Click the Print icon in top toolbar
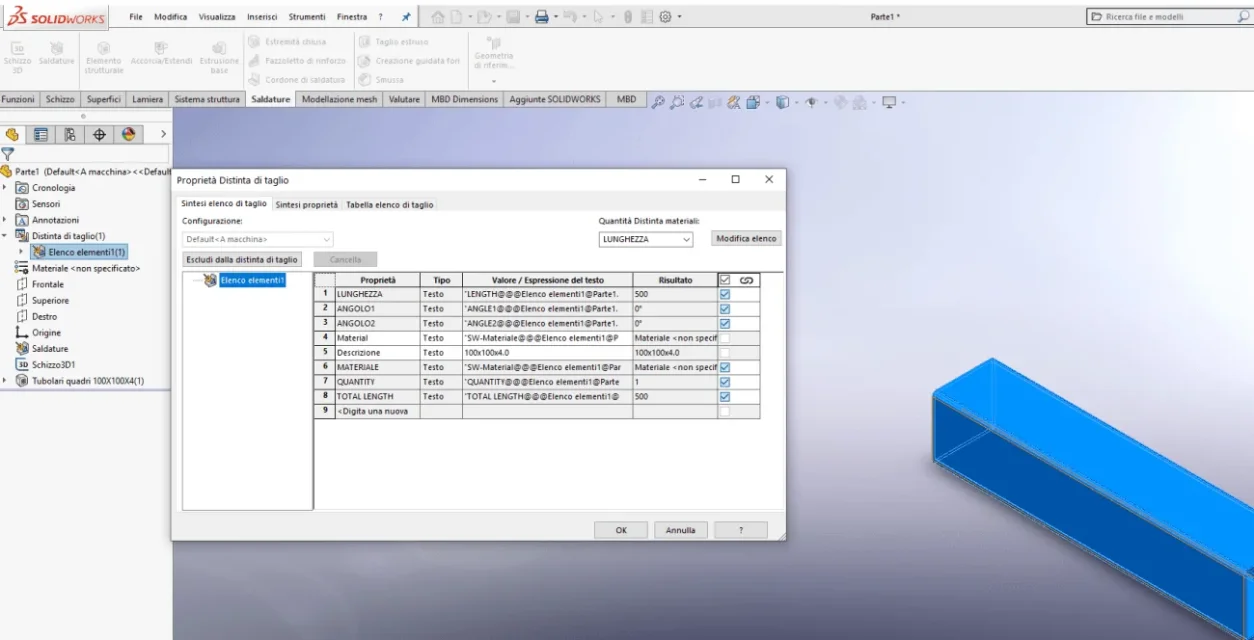This screenshot has height=640, width=1254. click(541, 17)
